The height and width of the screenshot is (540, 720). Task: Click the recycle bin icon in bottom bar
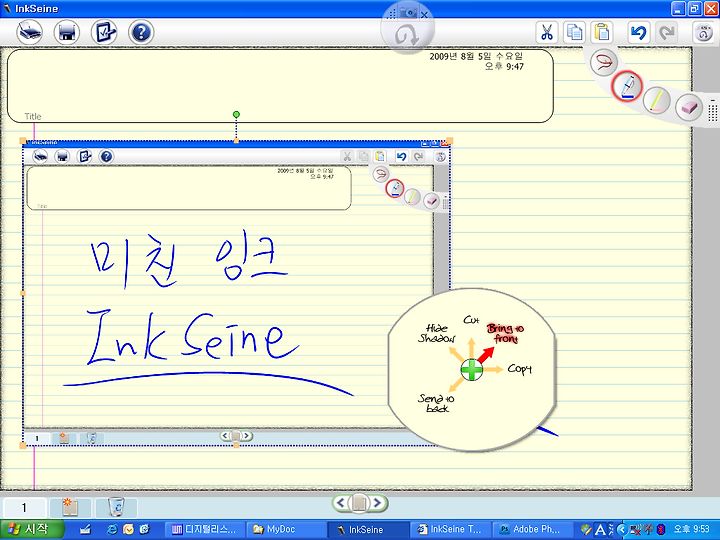[x=117, y=507]
